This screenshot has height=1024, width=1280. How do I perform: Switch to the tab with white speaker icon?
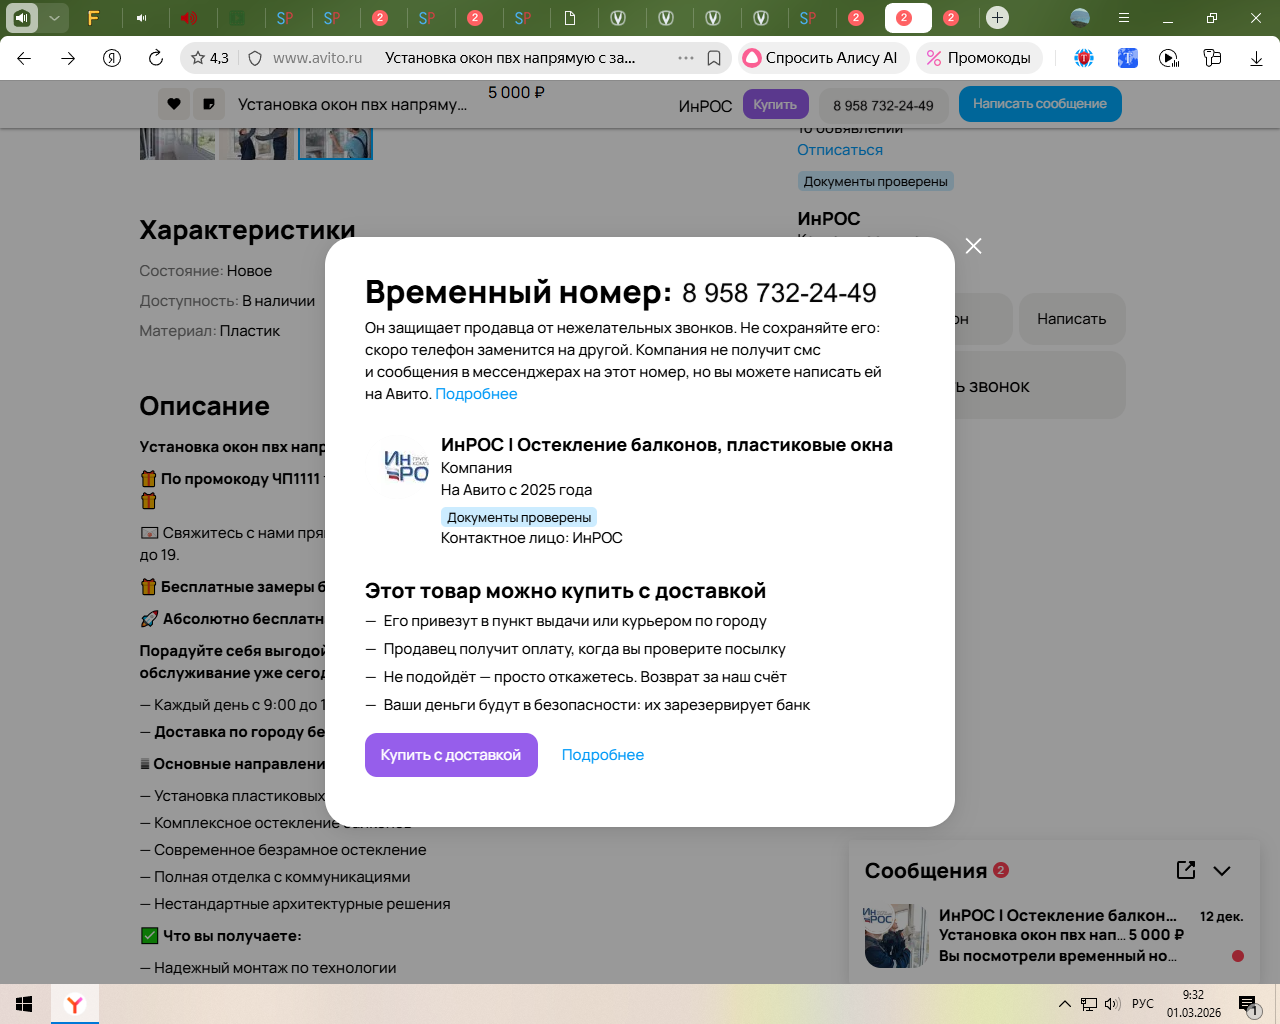click(141, 17)
